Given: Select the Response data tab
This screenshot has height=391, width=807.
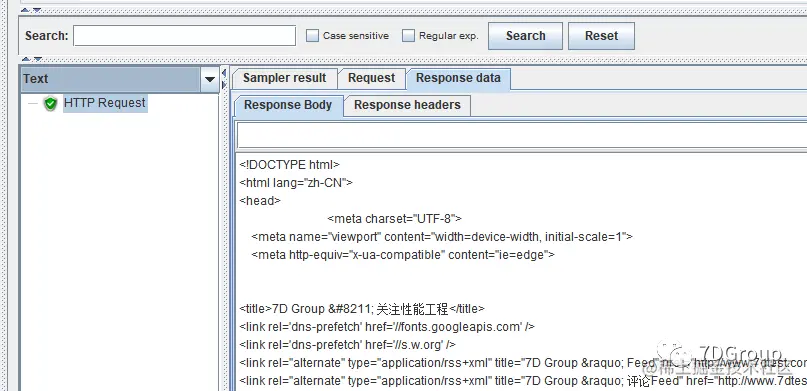Looking at the screenshot, I should (x=458, y=78).
